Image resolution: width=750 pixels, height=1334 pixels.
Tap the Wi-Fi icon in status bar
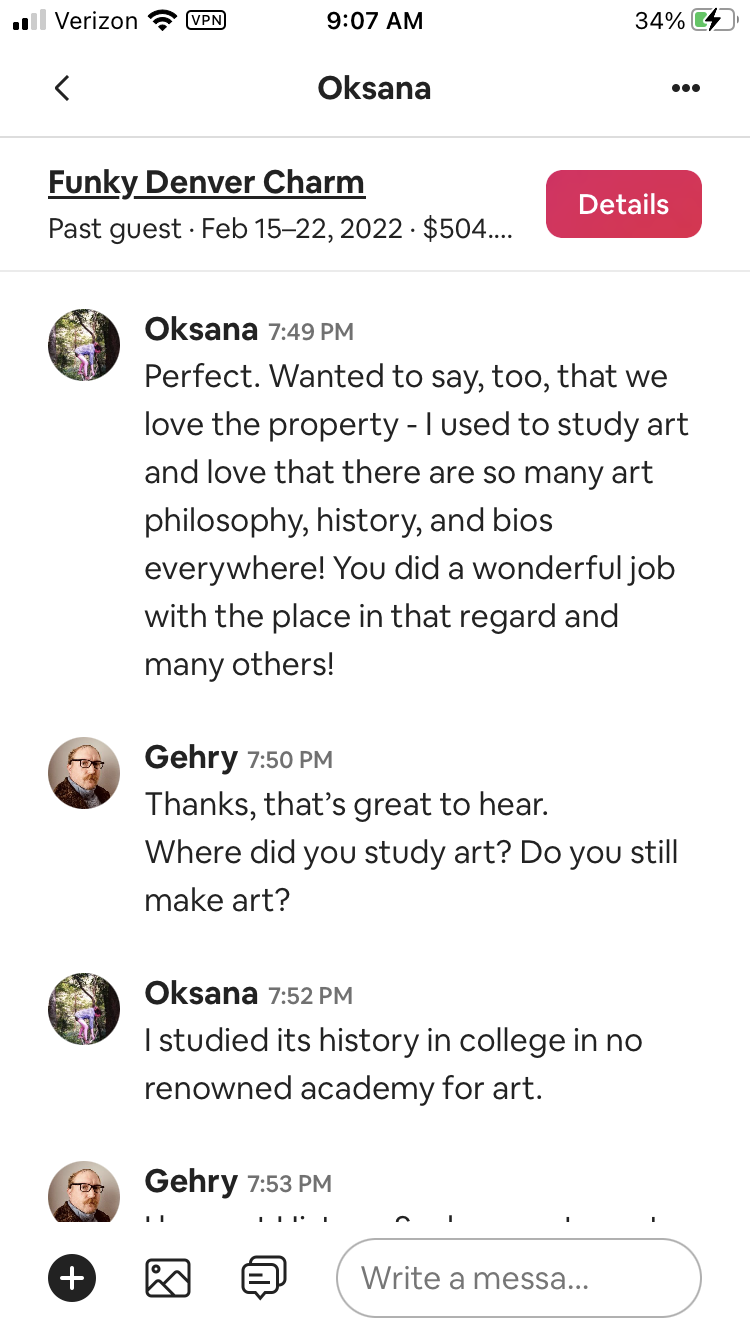pos(160,21)
